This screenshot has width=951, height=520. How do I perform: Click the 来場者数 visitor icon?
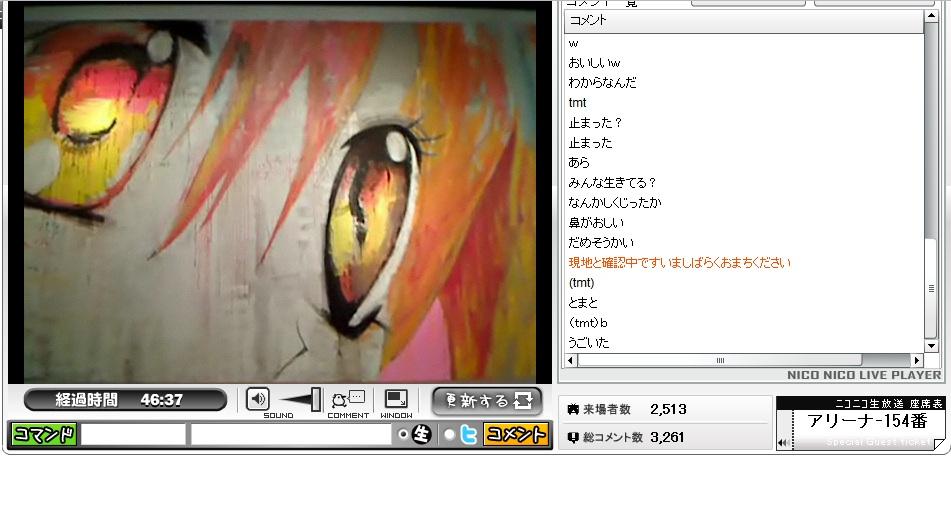573,410
